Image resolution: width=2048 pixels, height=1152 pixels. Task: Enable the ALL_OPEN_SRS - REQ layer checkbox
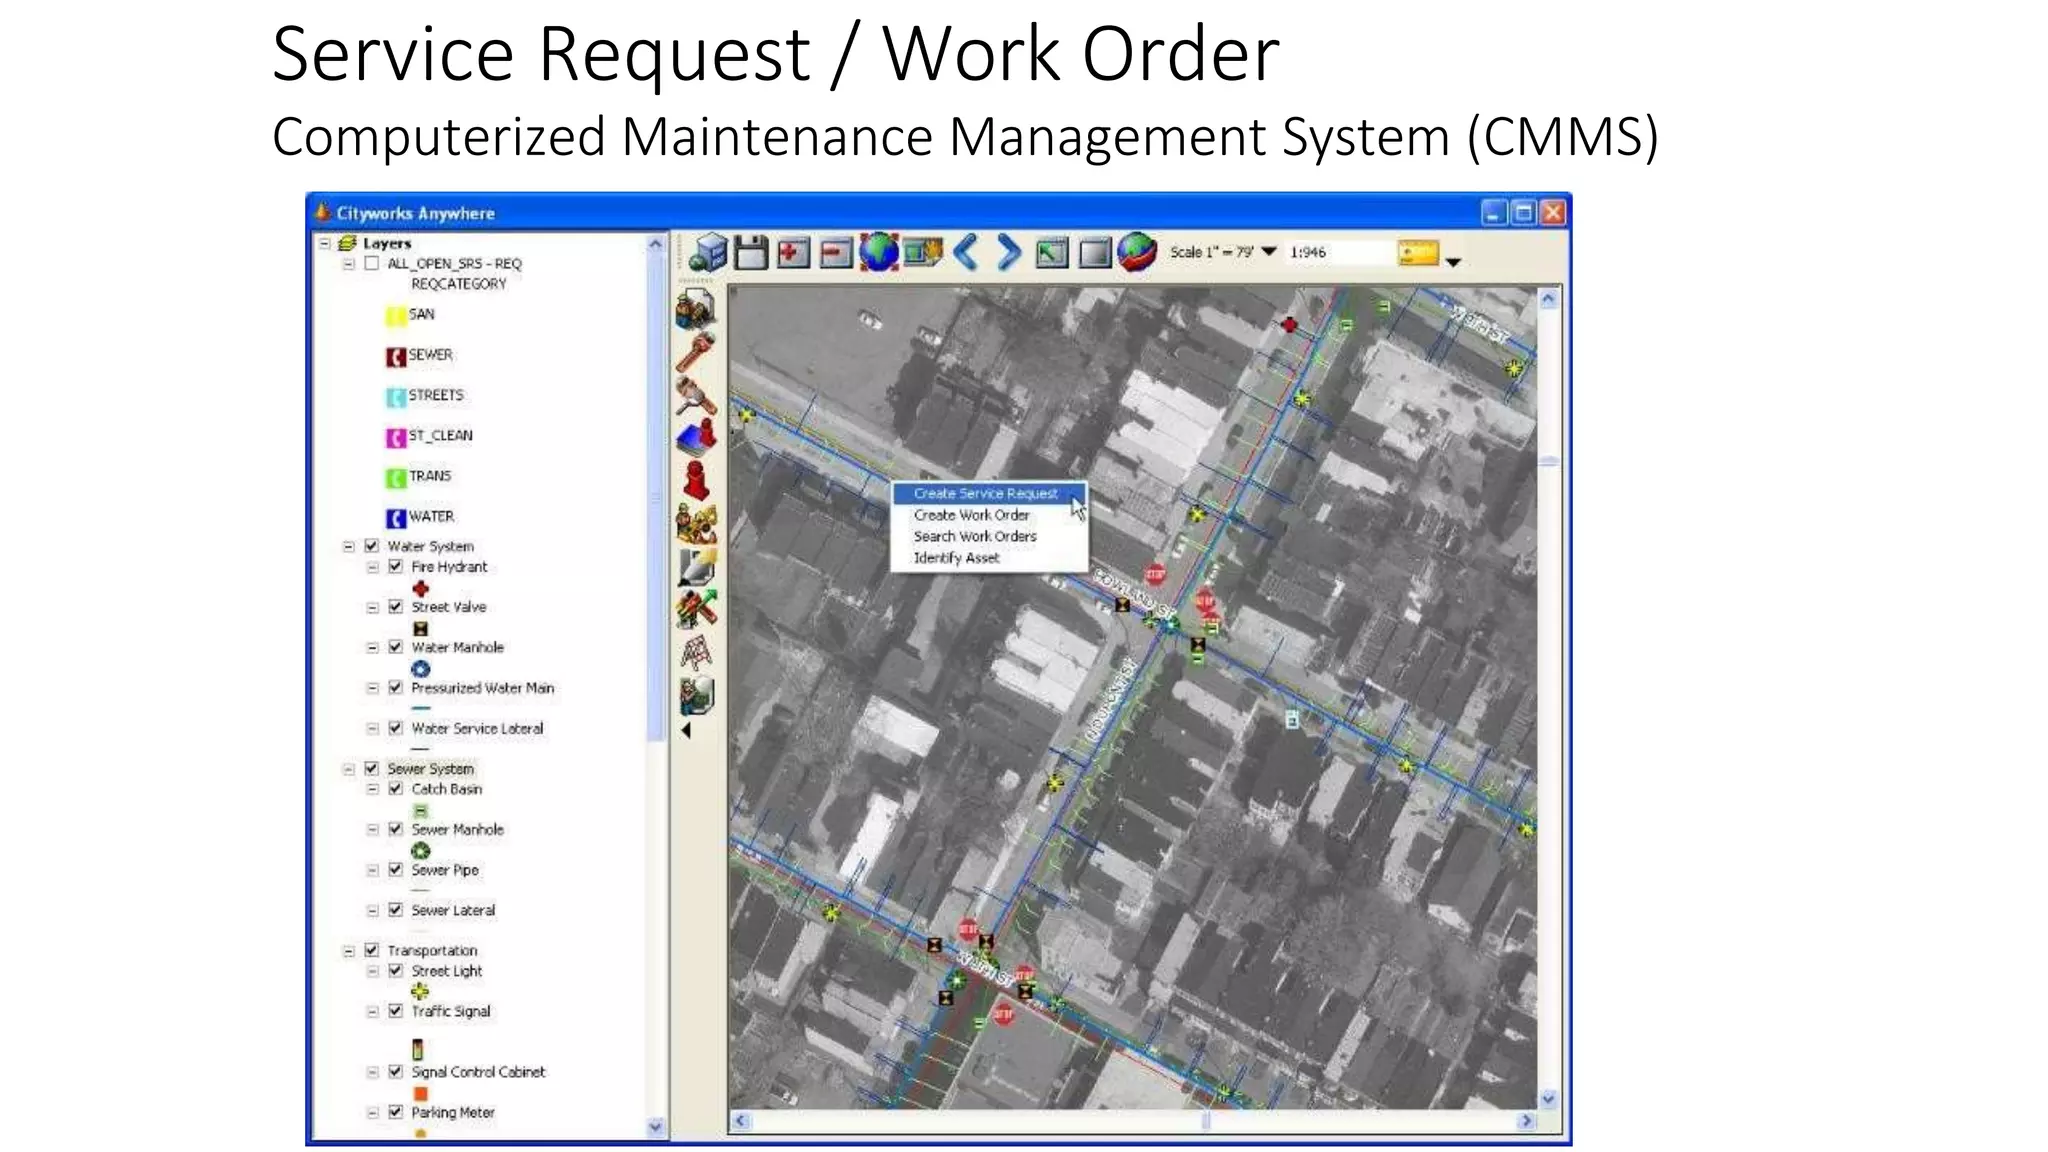[x=372, y=263]
